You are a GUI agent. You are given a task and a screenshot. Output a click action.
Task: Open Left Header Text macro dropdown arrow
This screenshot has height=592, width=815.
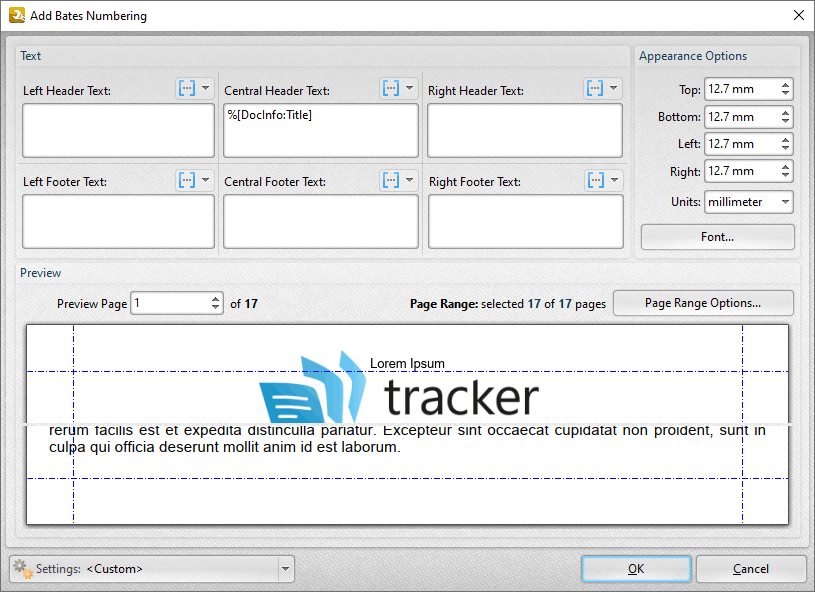click(x=206, y=88)
